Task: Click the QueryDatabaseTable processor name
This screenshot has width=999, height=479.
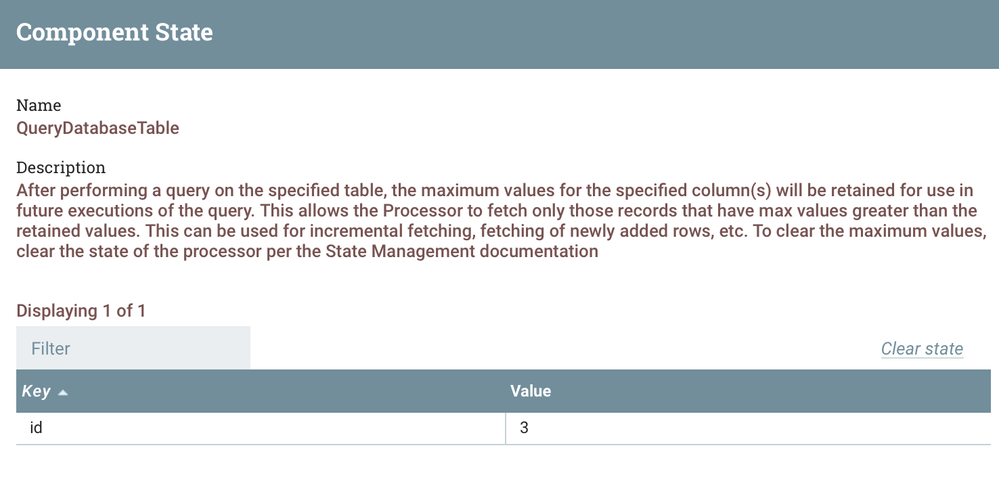Action: [98, 127]
